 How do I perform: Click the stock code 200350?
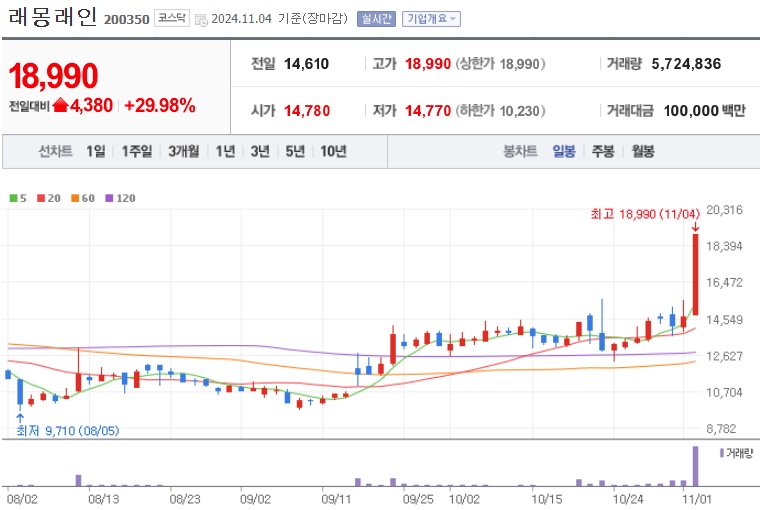127,19
